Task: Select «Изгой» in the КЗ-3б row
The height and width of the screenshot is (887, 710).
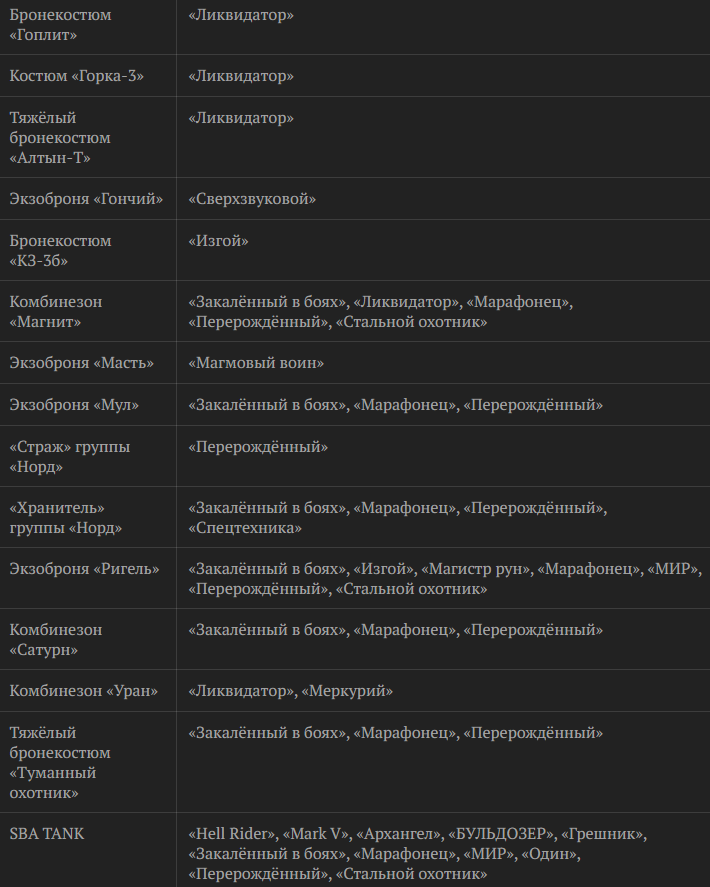Action: [218, 240]
